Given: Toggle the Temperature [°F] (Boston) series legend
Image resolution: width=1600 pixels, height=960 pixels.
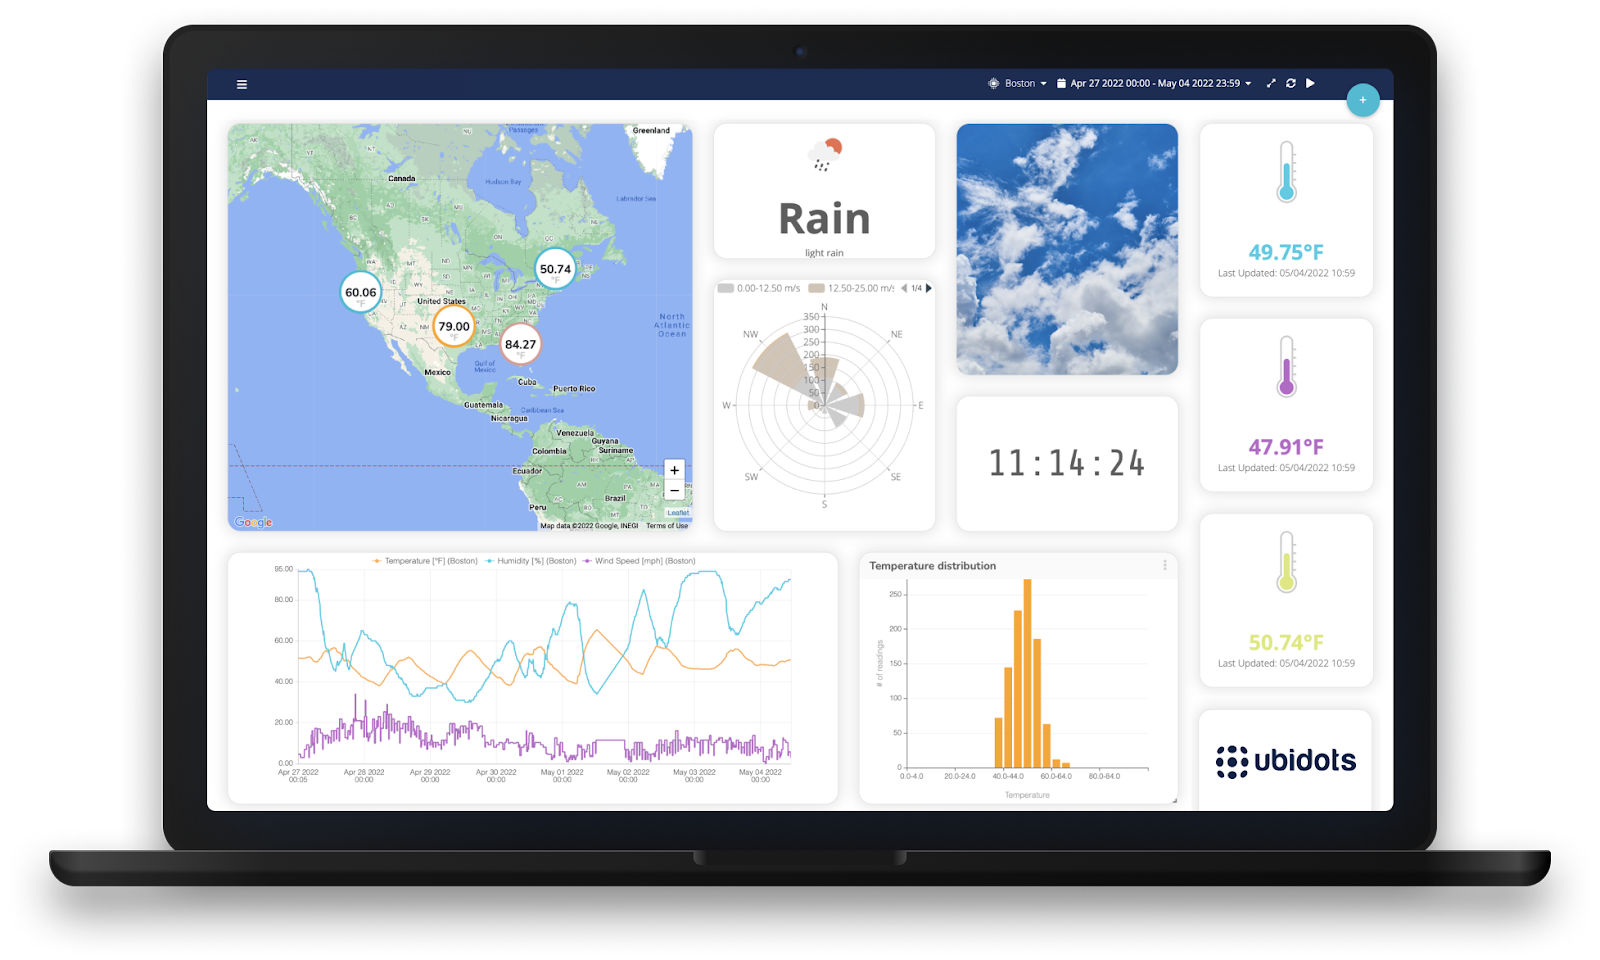Looking at the screenshot, I should [x=425, y=561].
